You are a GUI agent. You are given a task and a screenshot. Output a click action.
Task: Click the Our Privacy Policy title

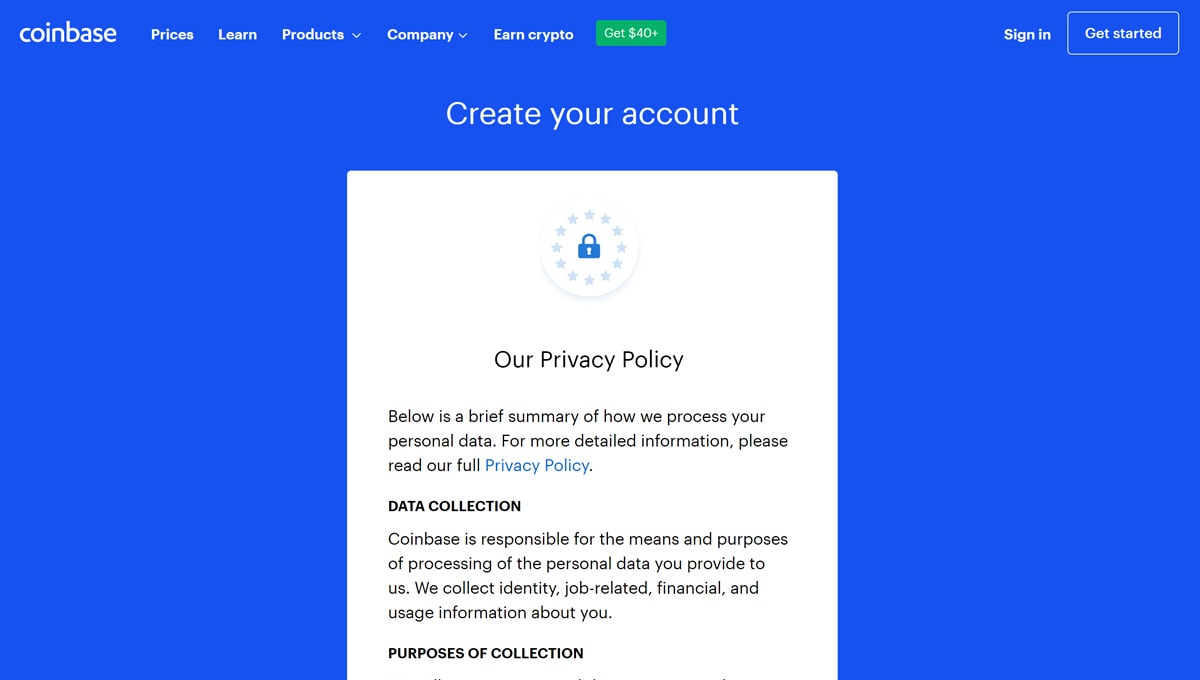589,359
